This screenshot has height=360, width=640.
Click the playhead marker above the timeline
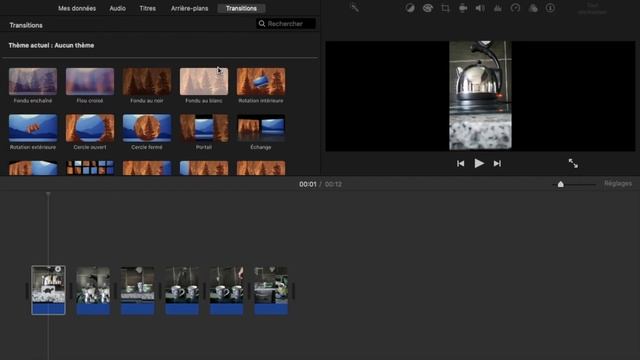point(48,195)
